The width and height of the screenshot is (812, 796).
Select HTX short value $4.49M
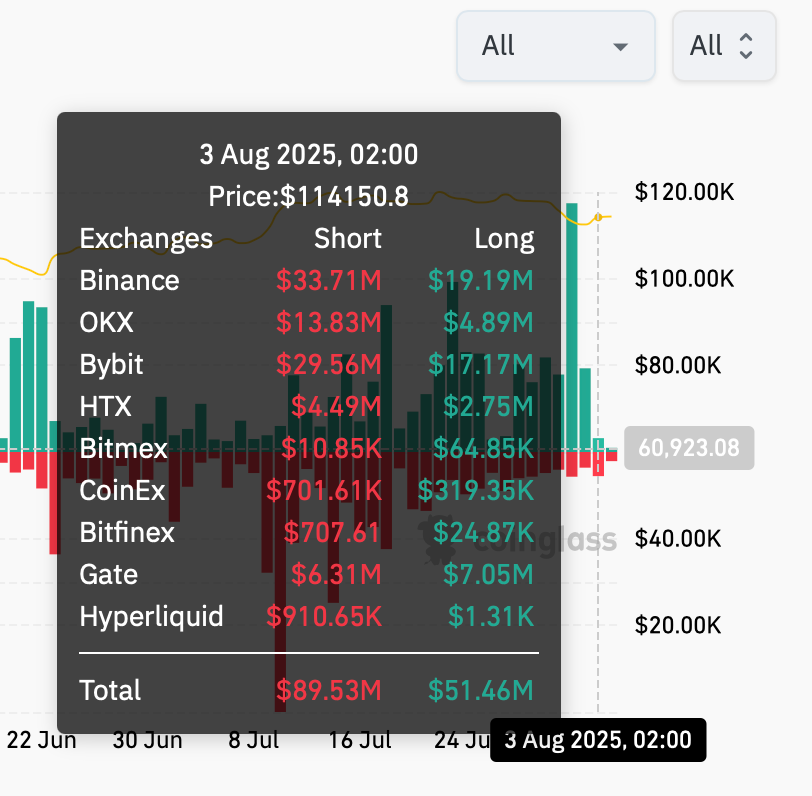pyautogui.click(x=336, y=406)
